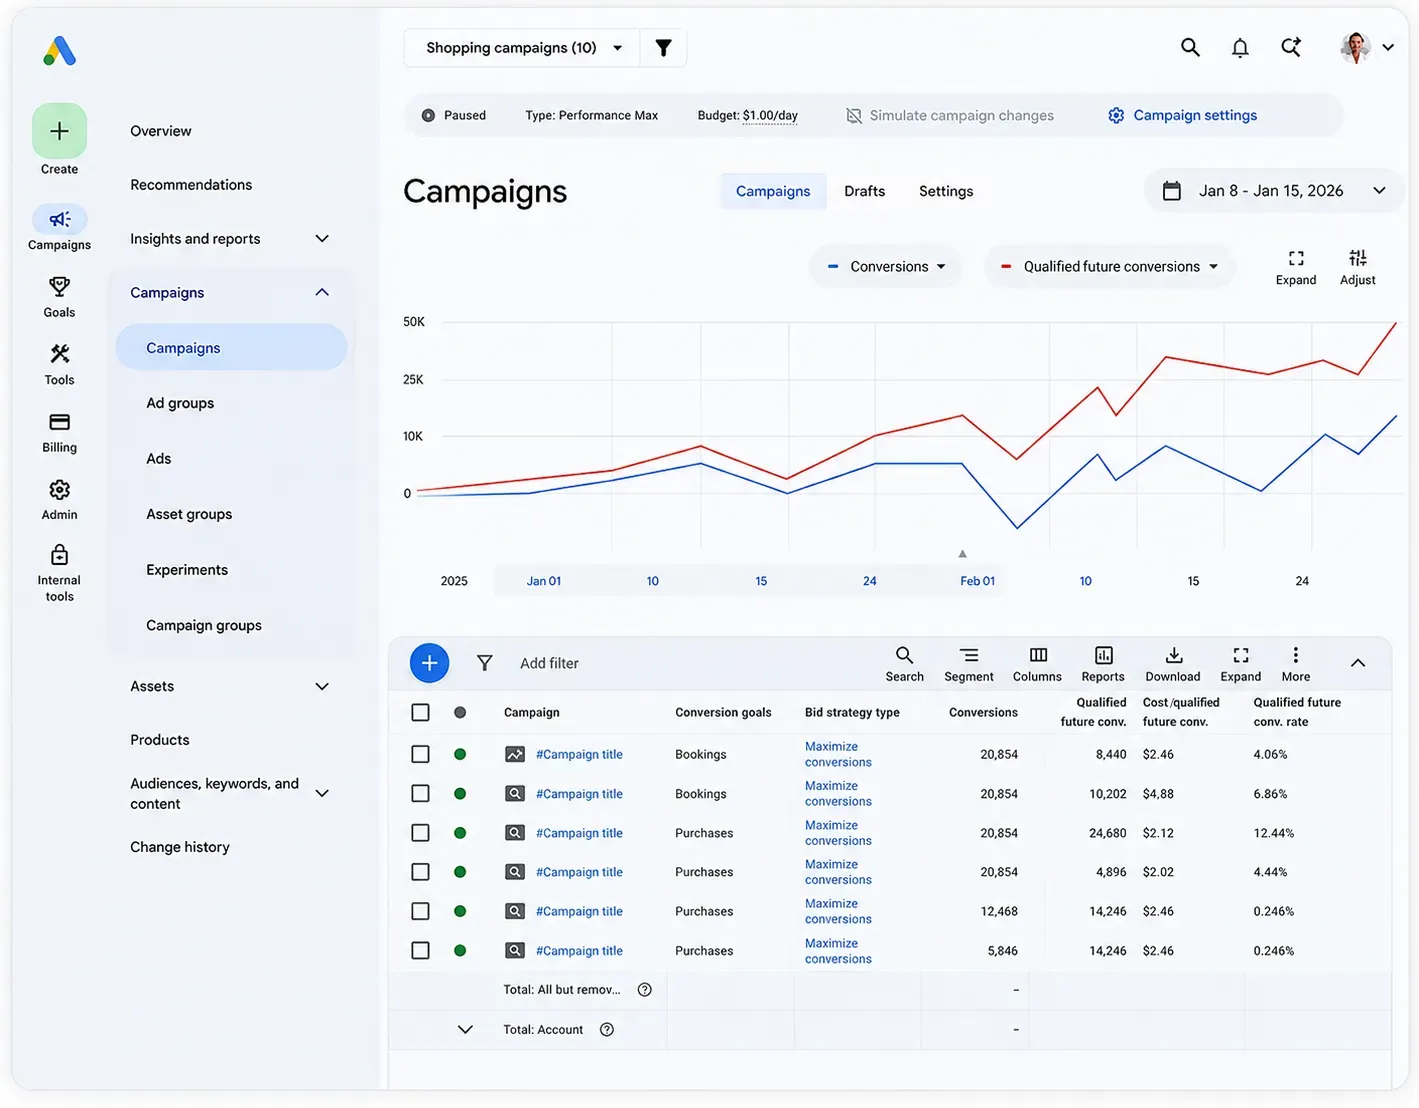Expand the Insights and reports section
The image size is (1419, 1108).
[229, 239]
